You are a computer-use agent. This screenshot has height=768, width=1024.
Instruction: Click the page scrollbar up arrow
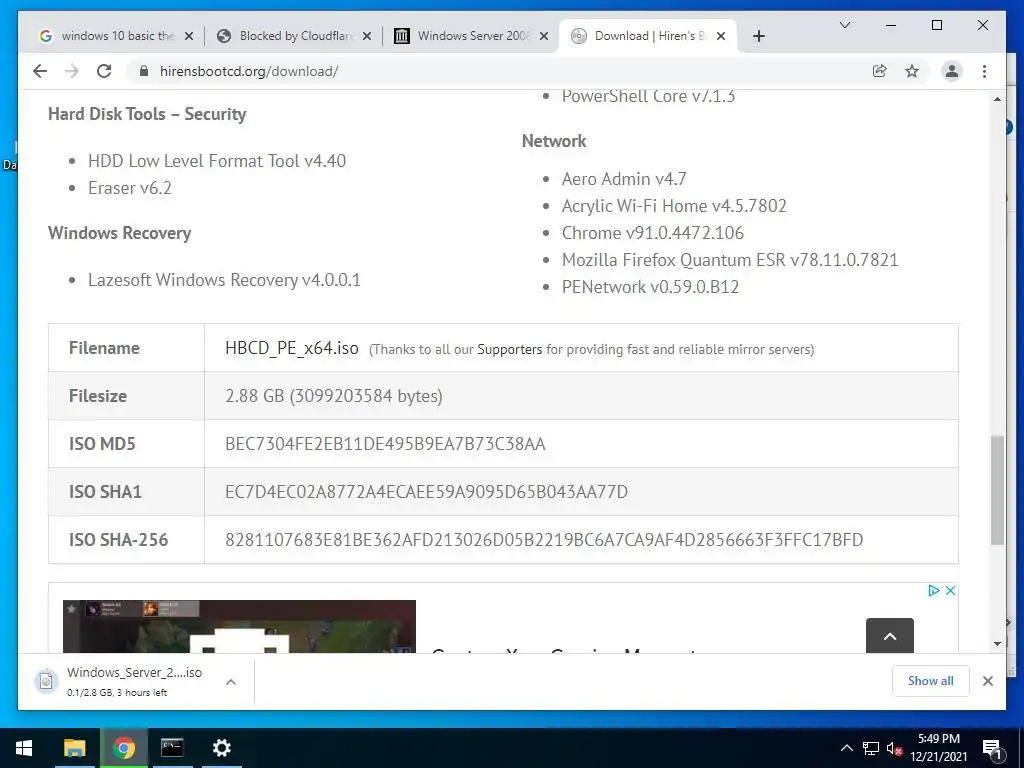[997, 99]
